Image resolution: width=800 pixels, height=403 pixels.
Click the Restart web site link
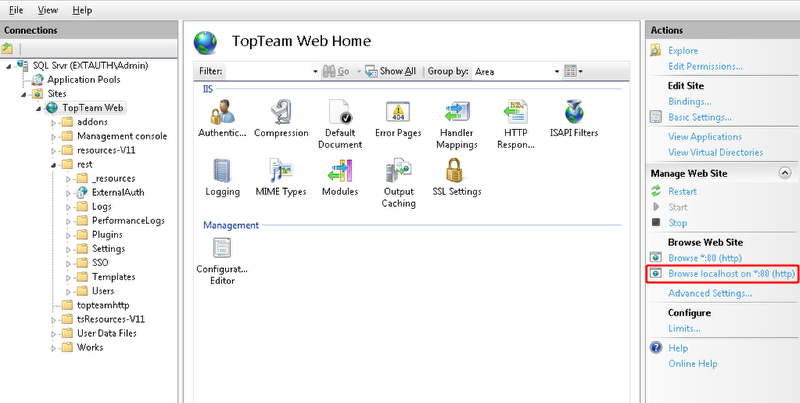click(x=682, y=191)
